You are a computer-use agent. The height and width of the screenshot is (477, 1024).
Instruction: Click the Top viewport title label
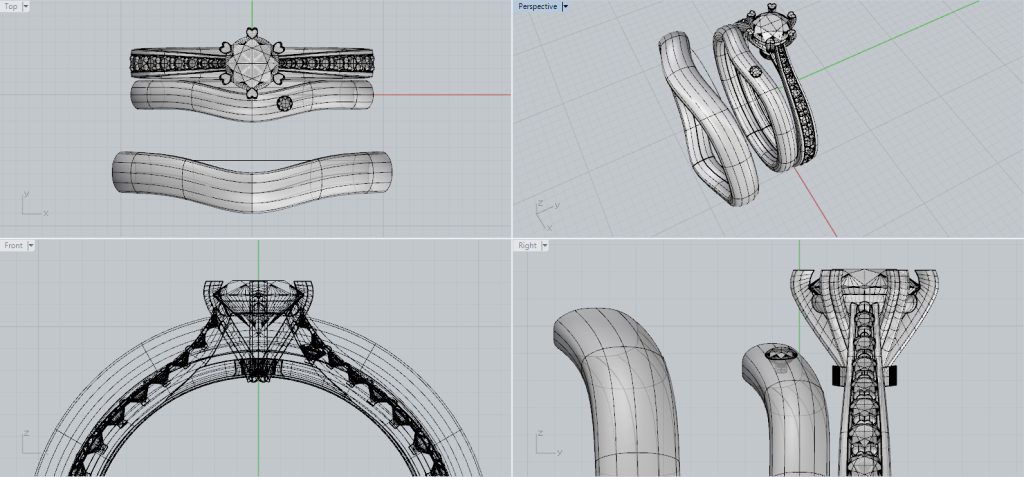(11, 7)
